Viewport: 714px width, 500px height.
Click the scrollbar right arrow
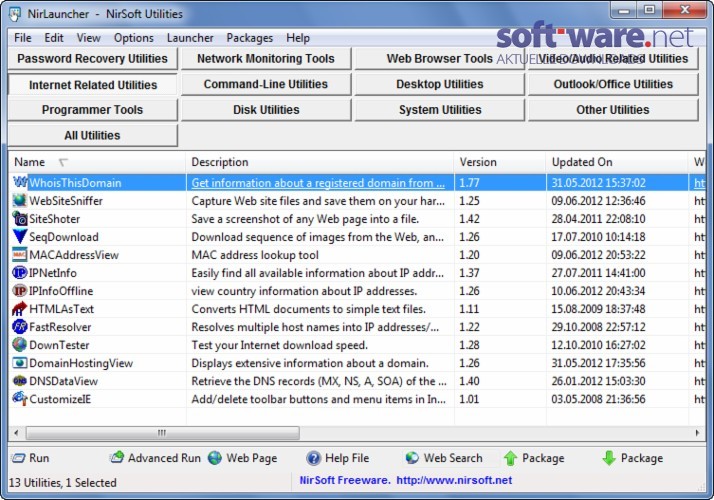pos(697,433)
